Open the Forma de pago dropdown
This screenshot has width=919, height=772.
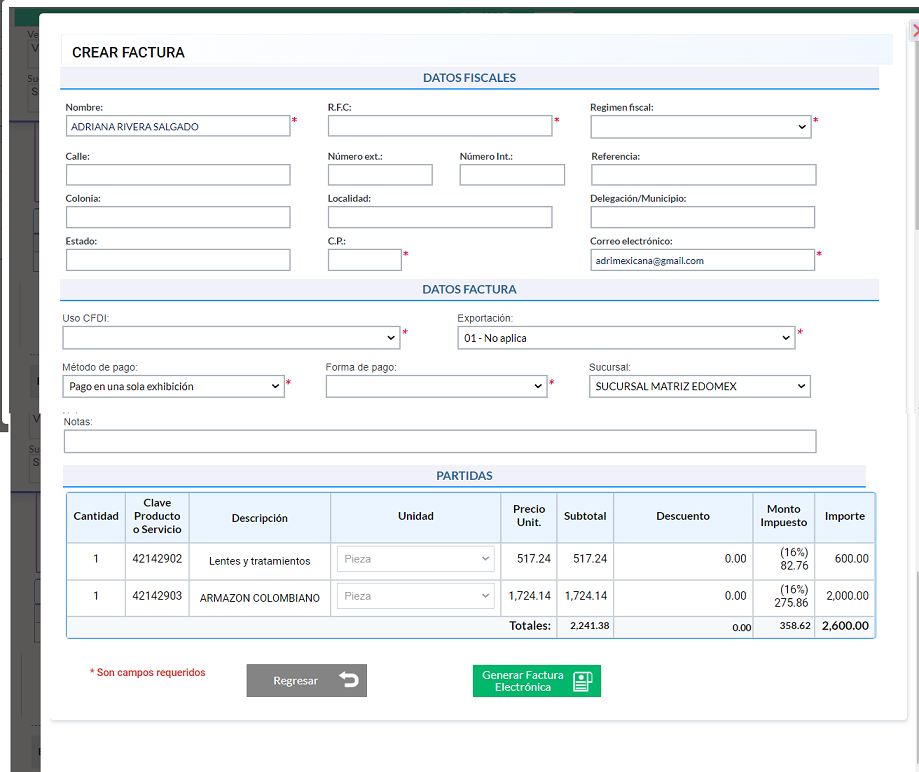coord(436,386)
